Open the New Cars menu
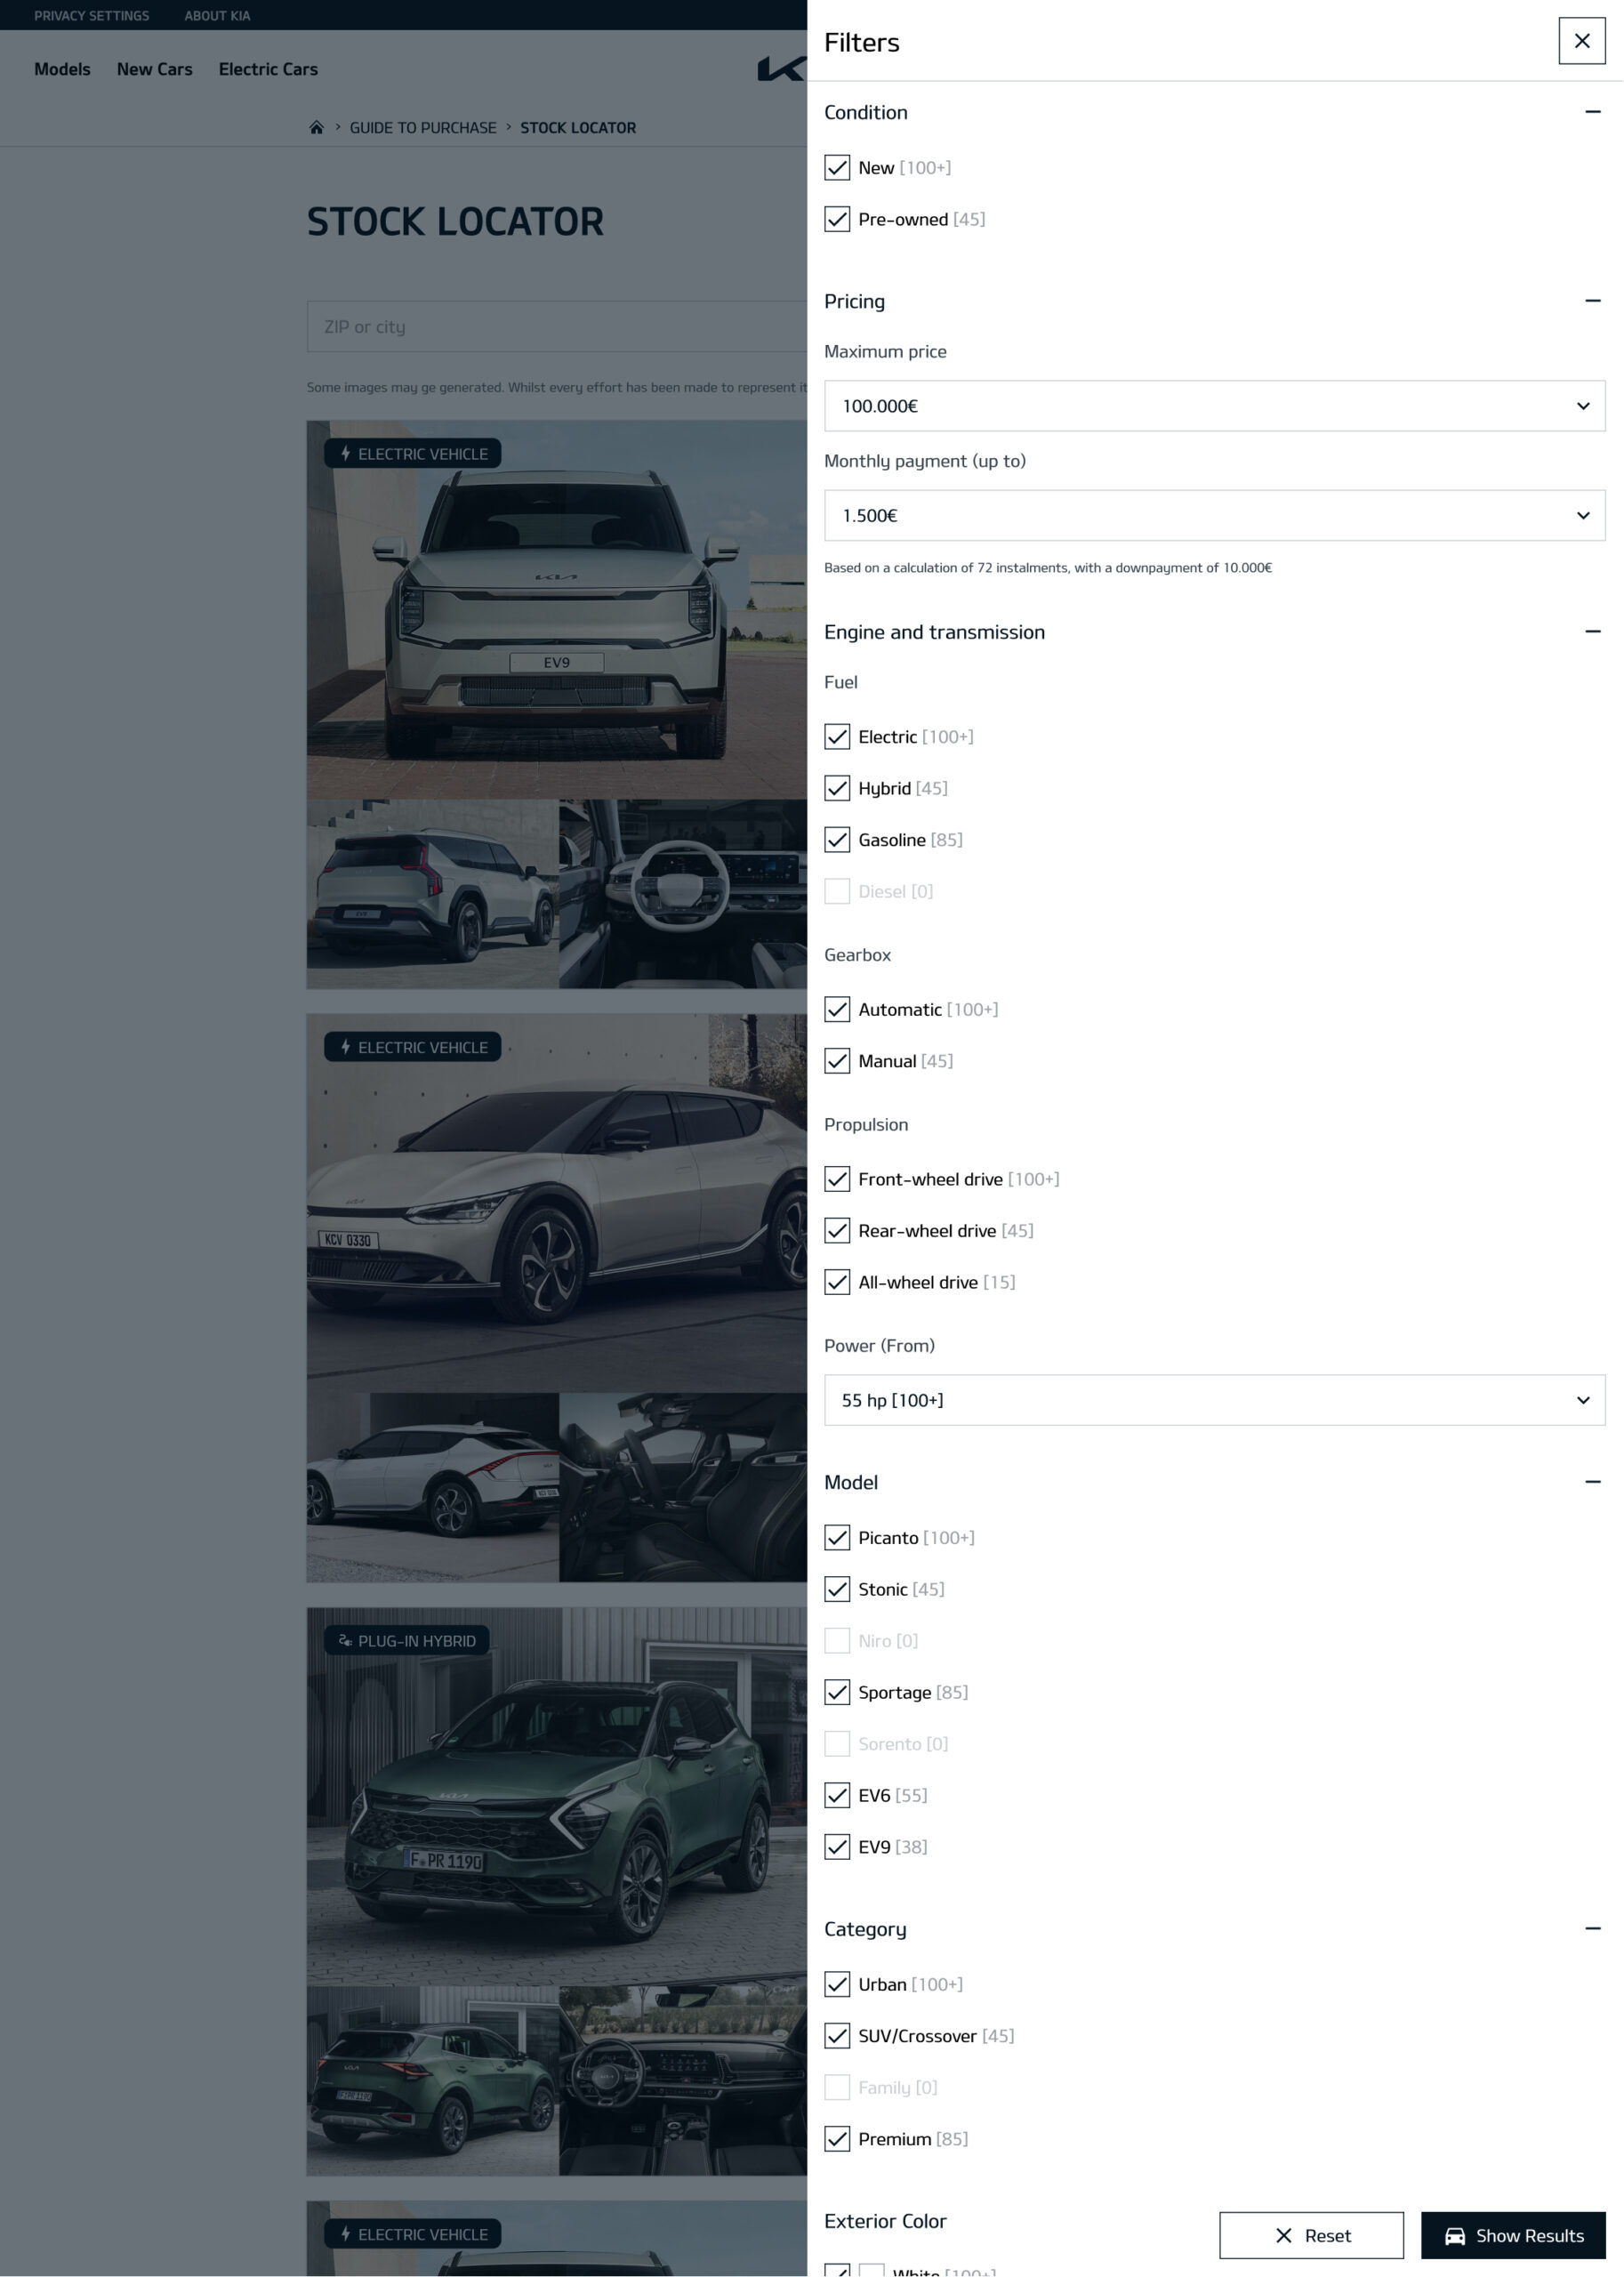Screen dimensions: 1624x2277 click(154, 69)
